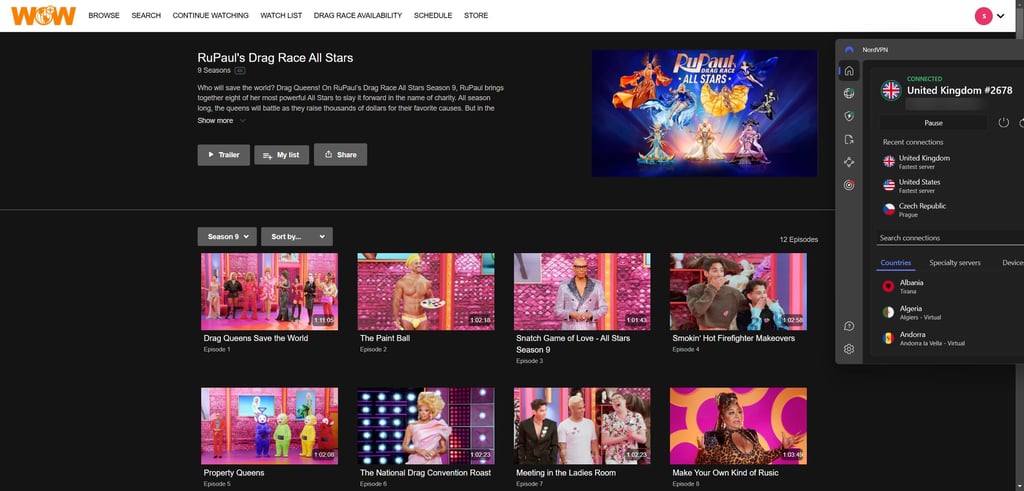Click the 'Recent connections' heading
This screenshot has height=491, width=1024.
913,142
